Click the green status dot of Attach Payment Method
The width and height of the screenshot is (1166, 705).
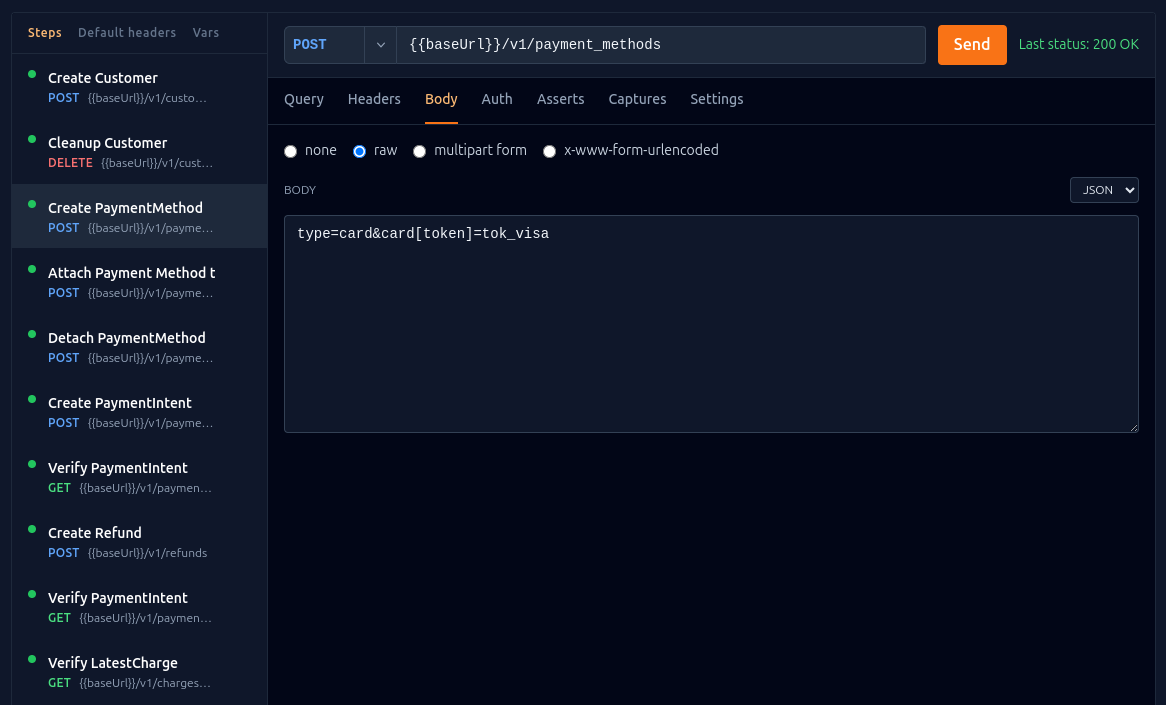[32, 269]
